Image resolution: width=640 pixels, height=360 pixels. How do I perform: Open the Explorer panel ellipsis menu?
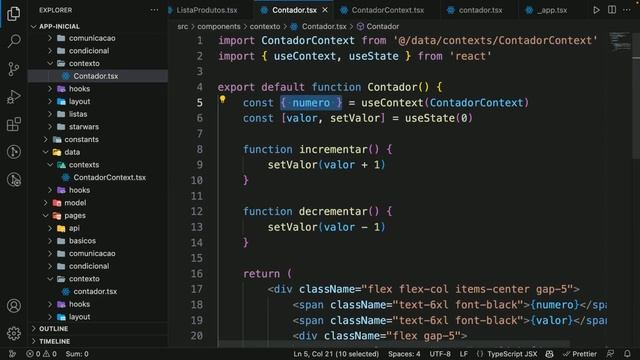click(154, 10)
